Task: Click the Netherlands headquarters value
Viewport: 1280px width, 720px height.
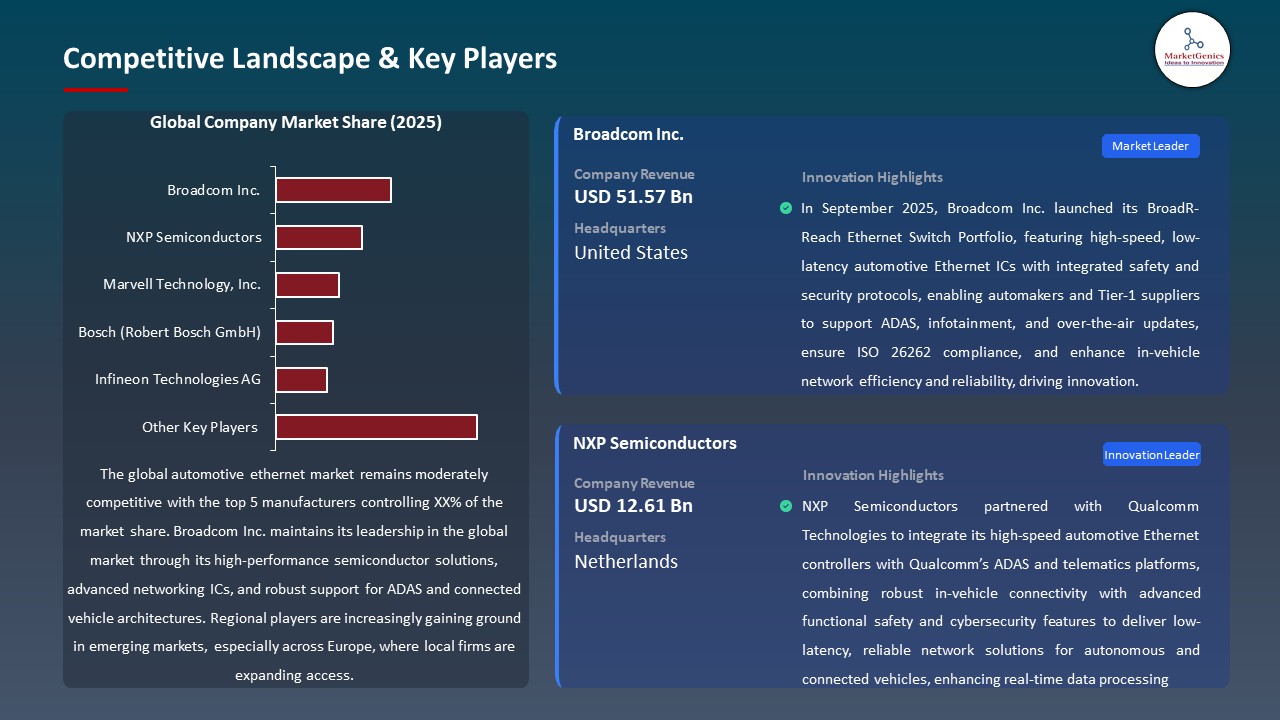Action: (x=626, y=562)
